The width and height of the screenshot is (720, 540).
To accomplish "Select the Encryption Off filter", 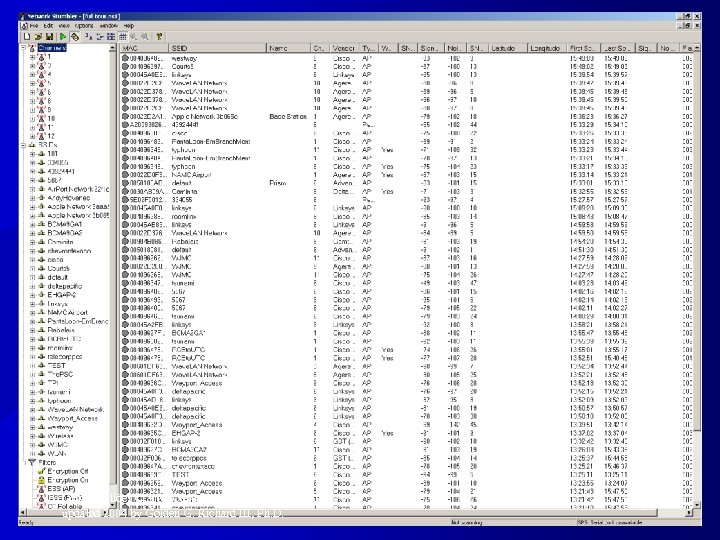I will click(x=68, y=471).
